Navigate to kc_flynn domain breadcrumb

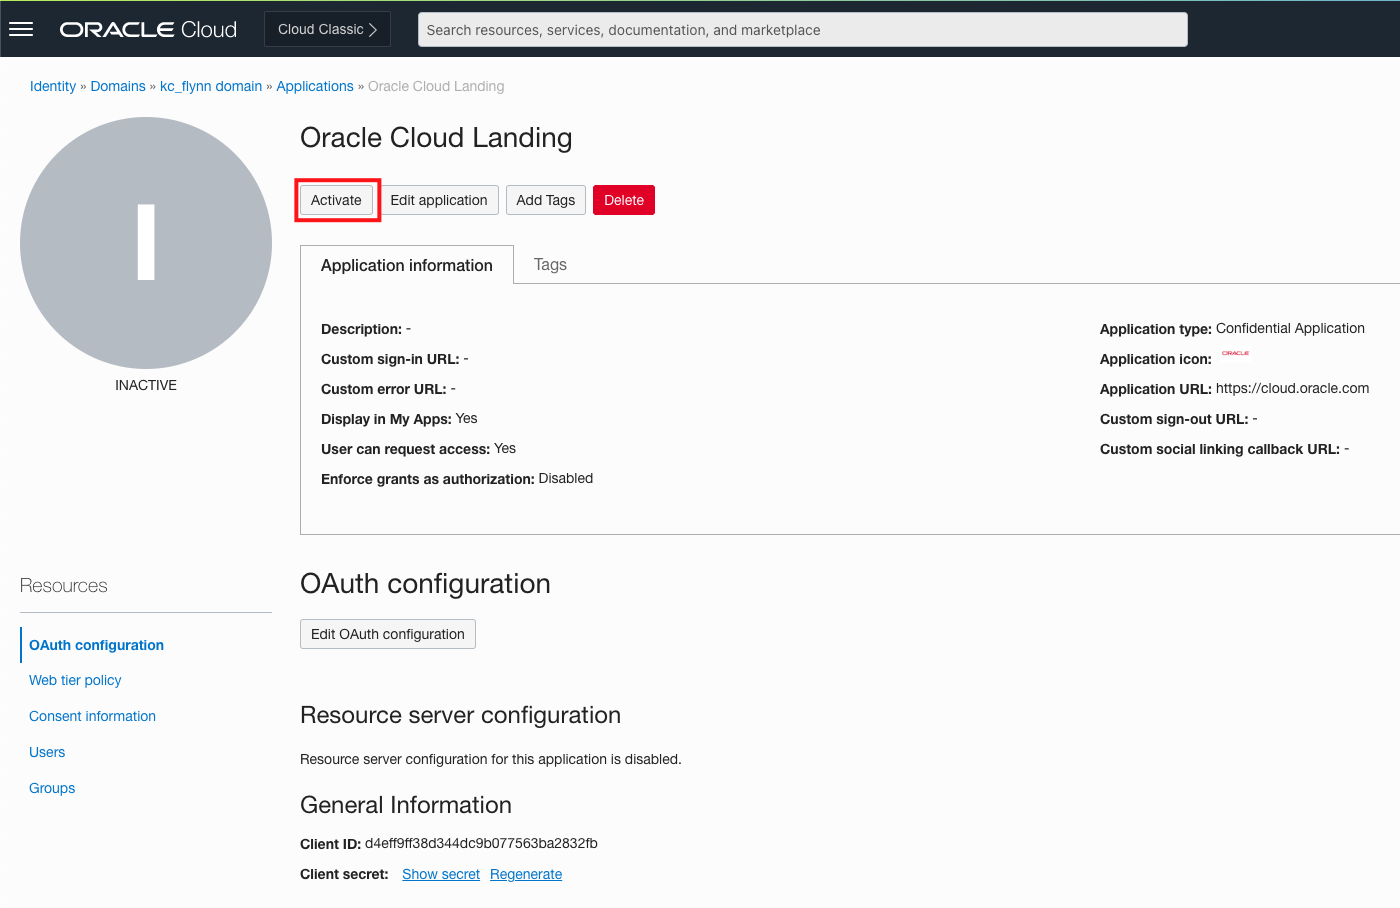pyautogui.click(x=210, y=87)
